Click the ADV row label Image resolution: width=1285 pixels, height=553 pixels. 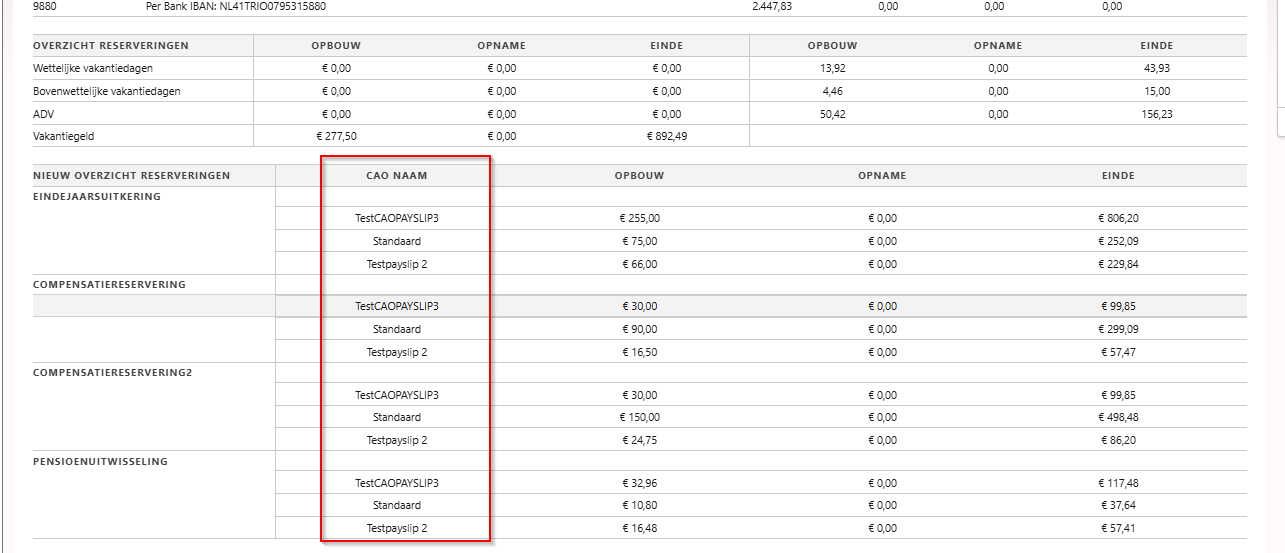[43, 113]
